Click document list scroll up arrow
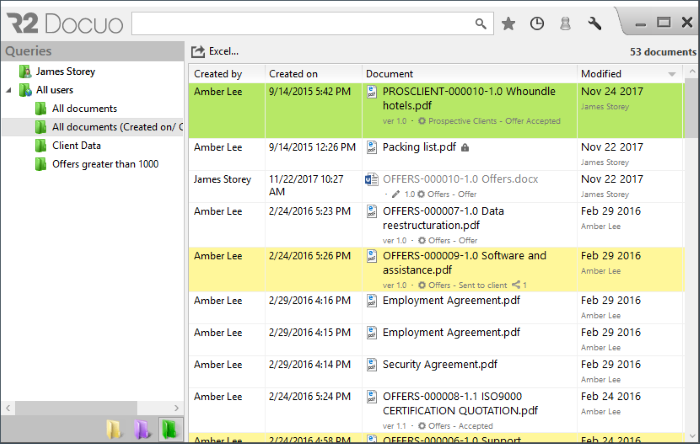 692,71
